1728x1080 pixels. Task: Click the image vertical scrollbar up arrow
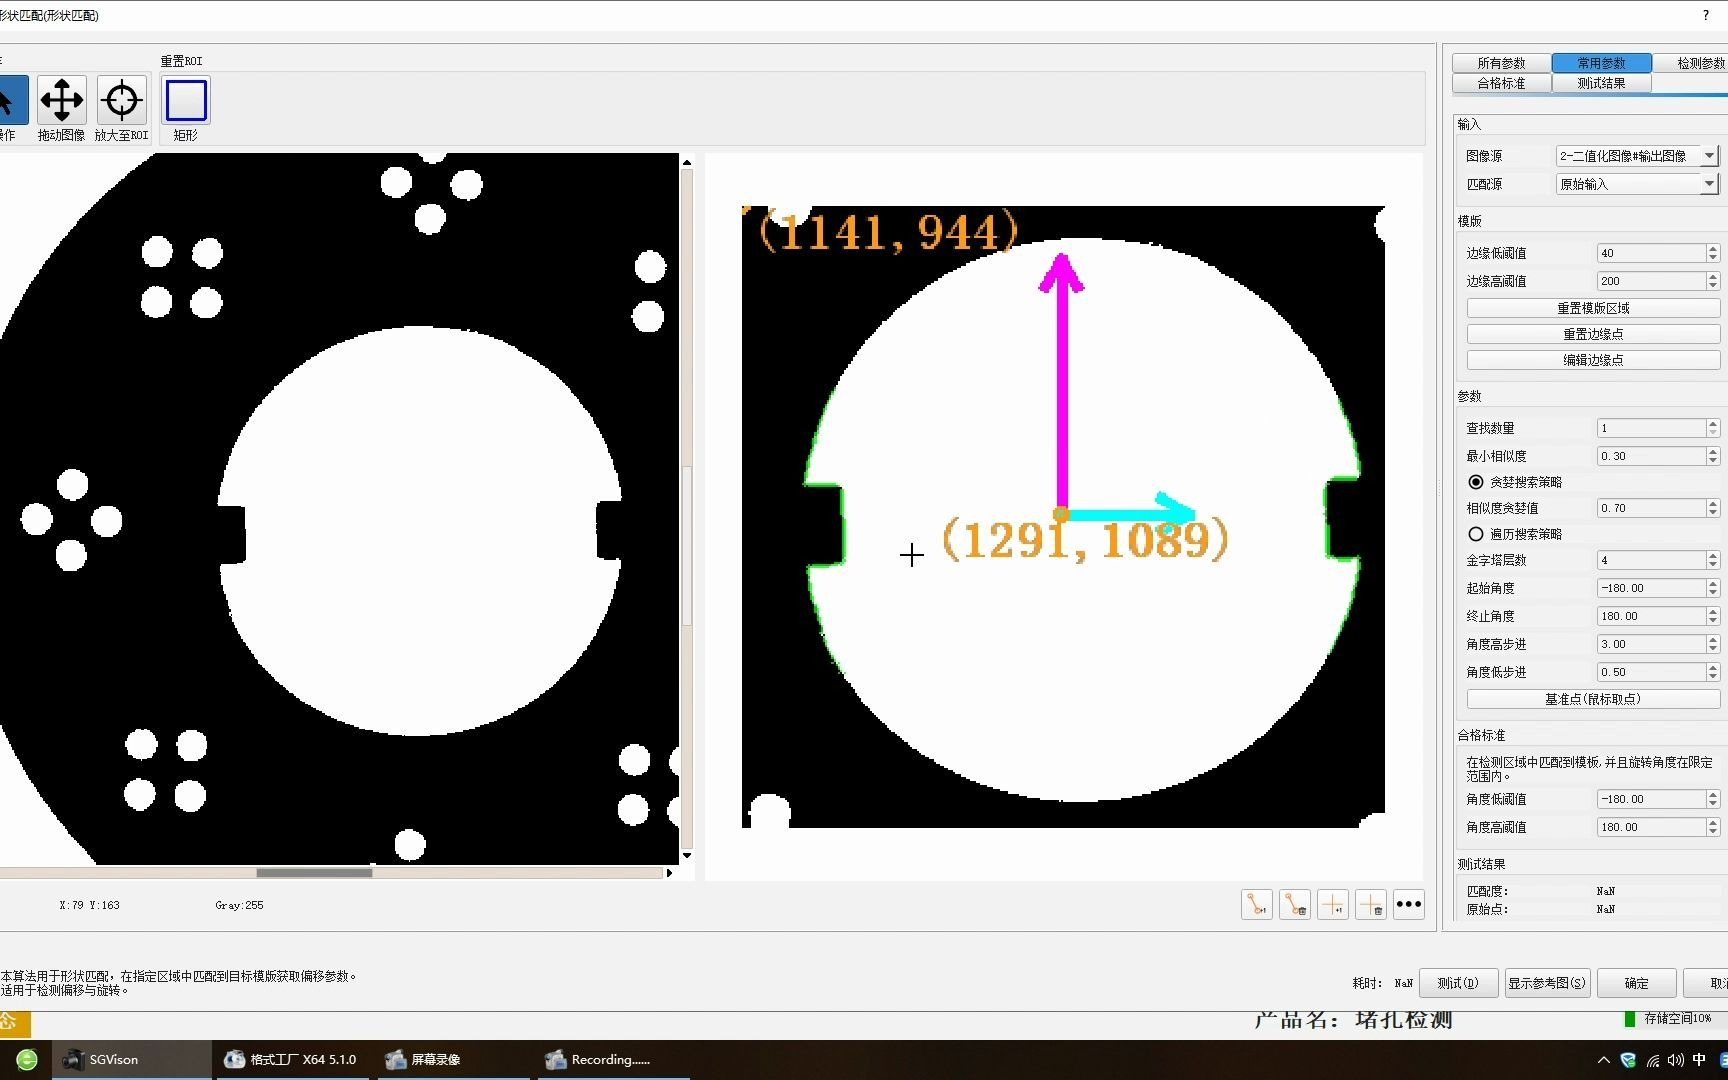[x=687, y=162]
